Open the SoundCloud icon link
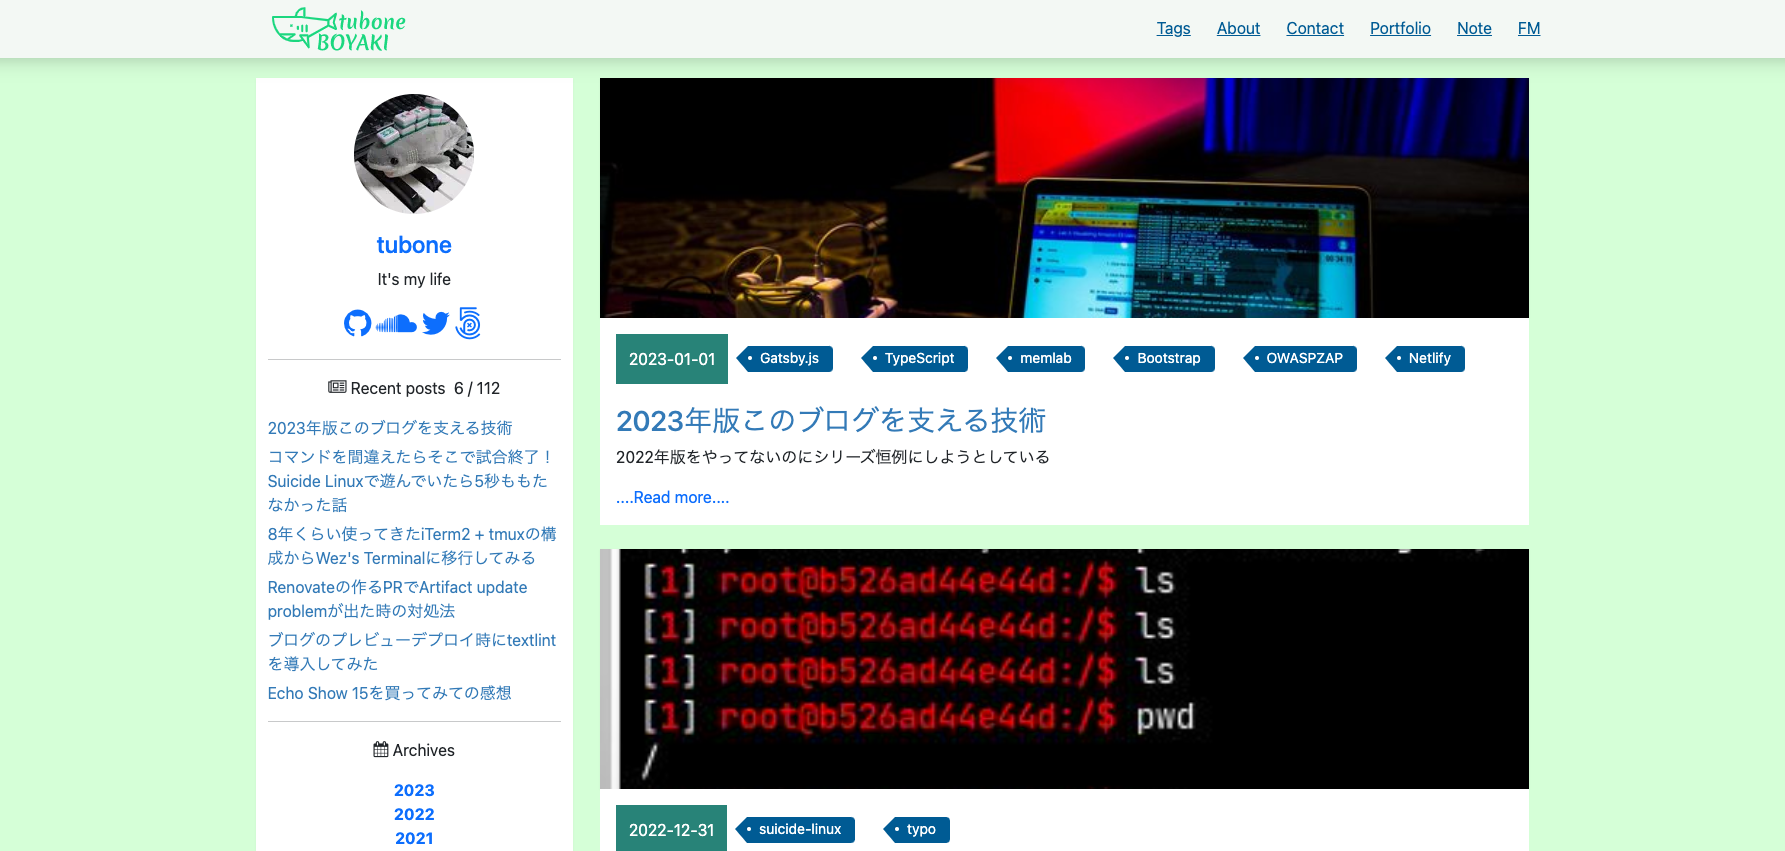 (x=396, y=323)
